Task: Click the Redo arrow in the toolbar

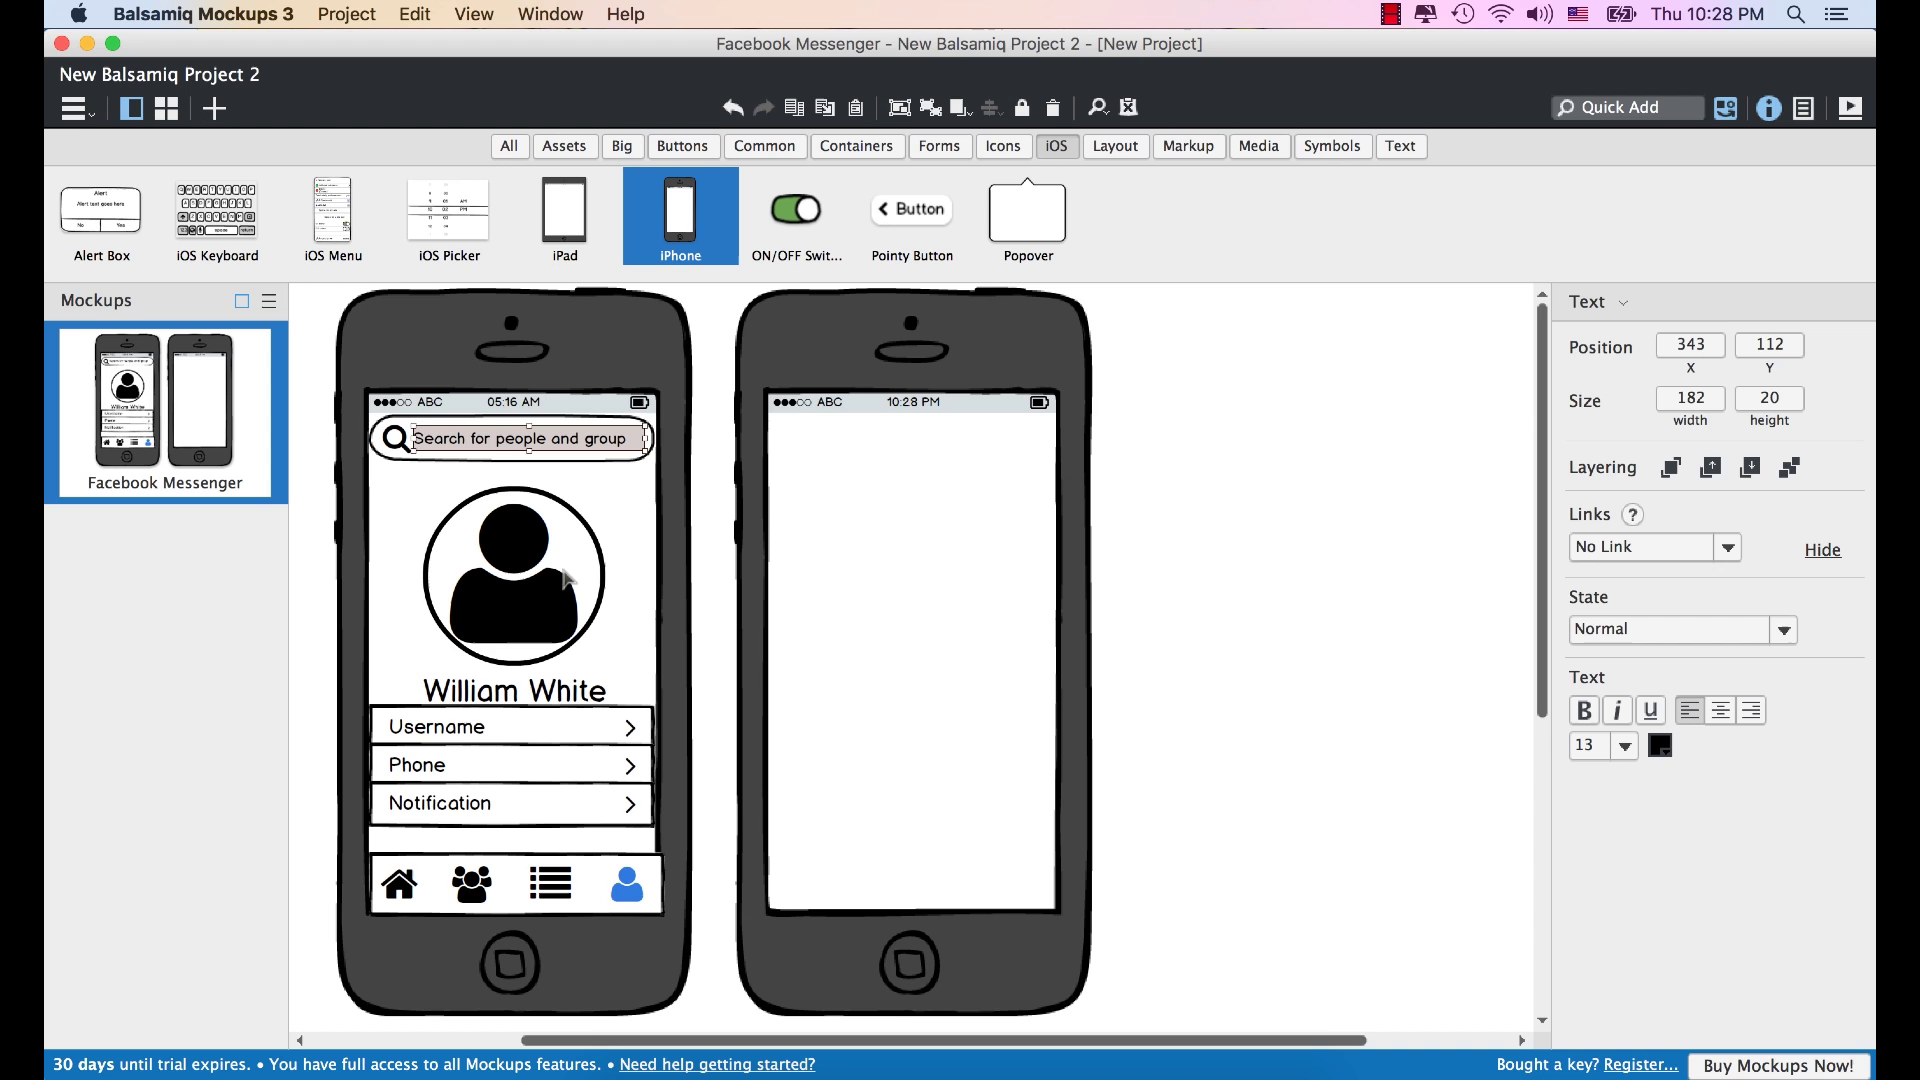Action: [x=764, y=108]
